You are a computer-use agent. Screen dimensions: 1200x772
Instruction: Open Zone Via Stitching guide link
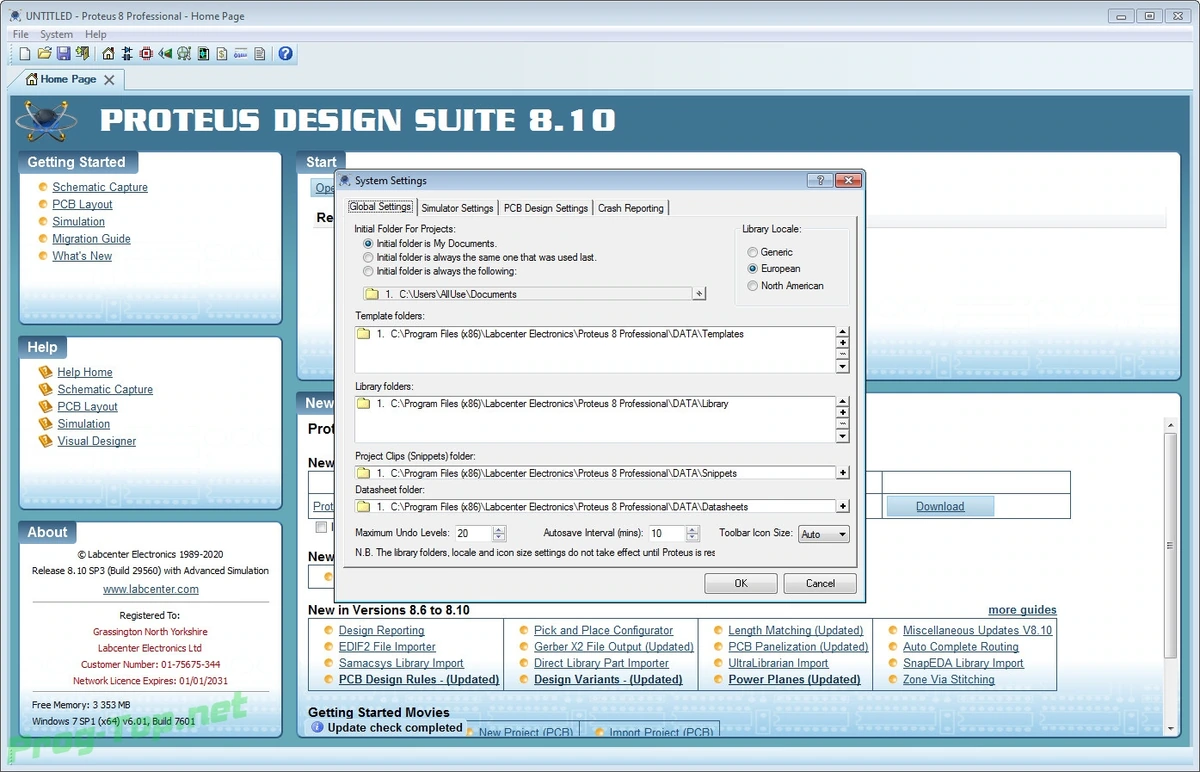click(x=948, y=679)
